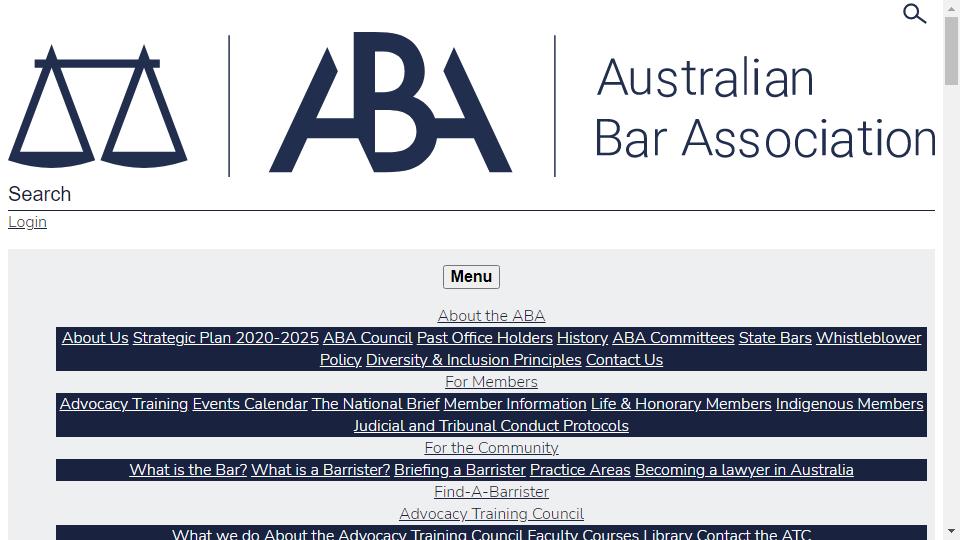Open the Login link
Screen dimensions: 960x540
[x=27, y=222]
